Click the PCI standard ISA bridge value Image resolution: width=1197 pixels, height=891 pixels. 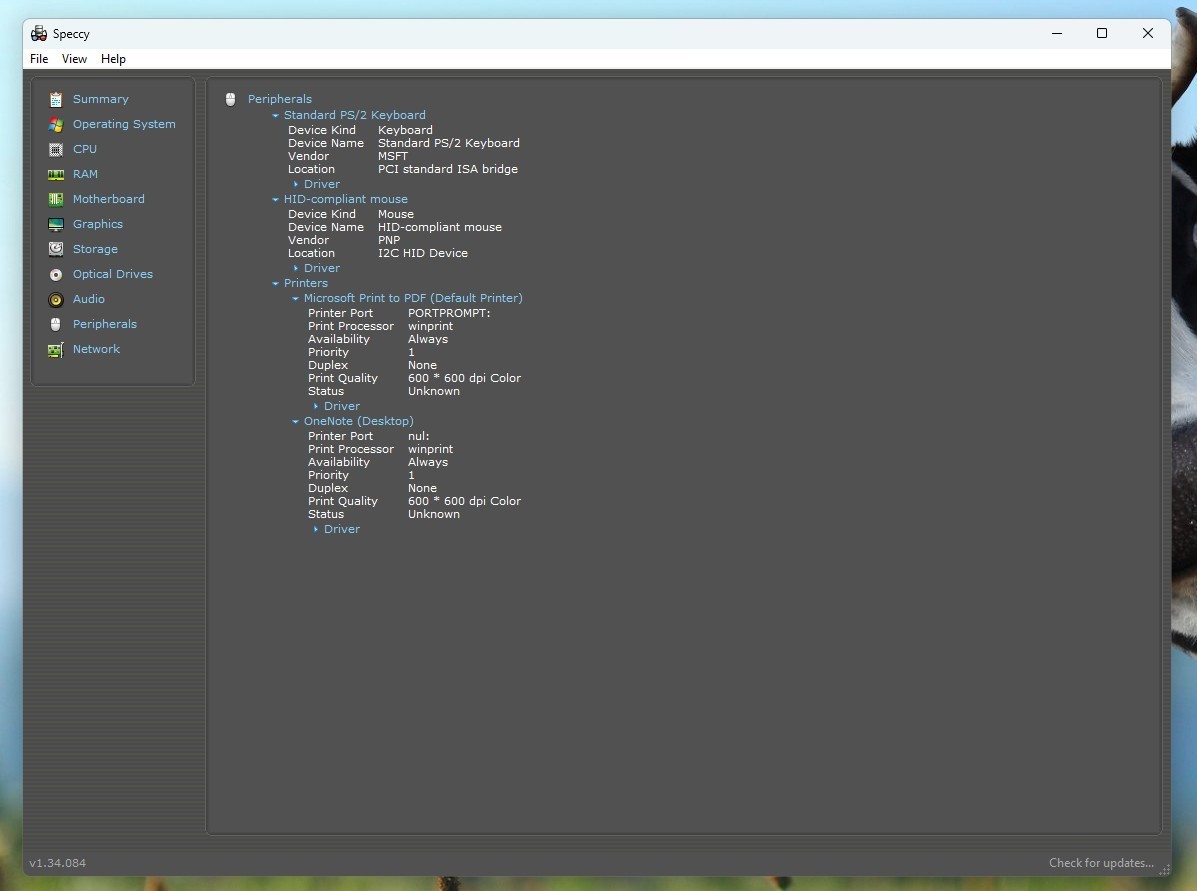pos(447,169)
